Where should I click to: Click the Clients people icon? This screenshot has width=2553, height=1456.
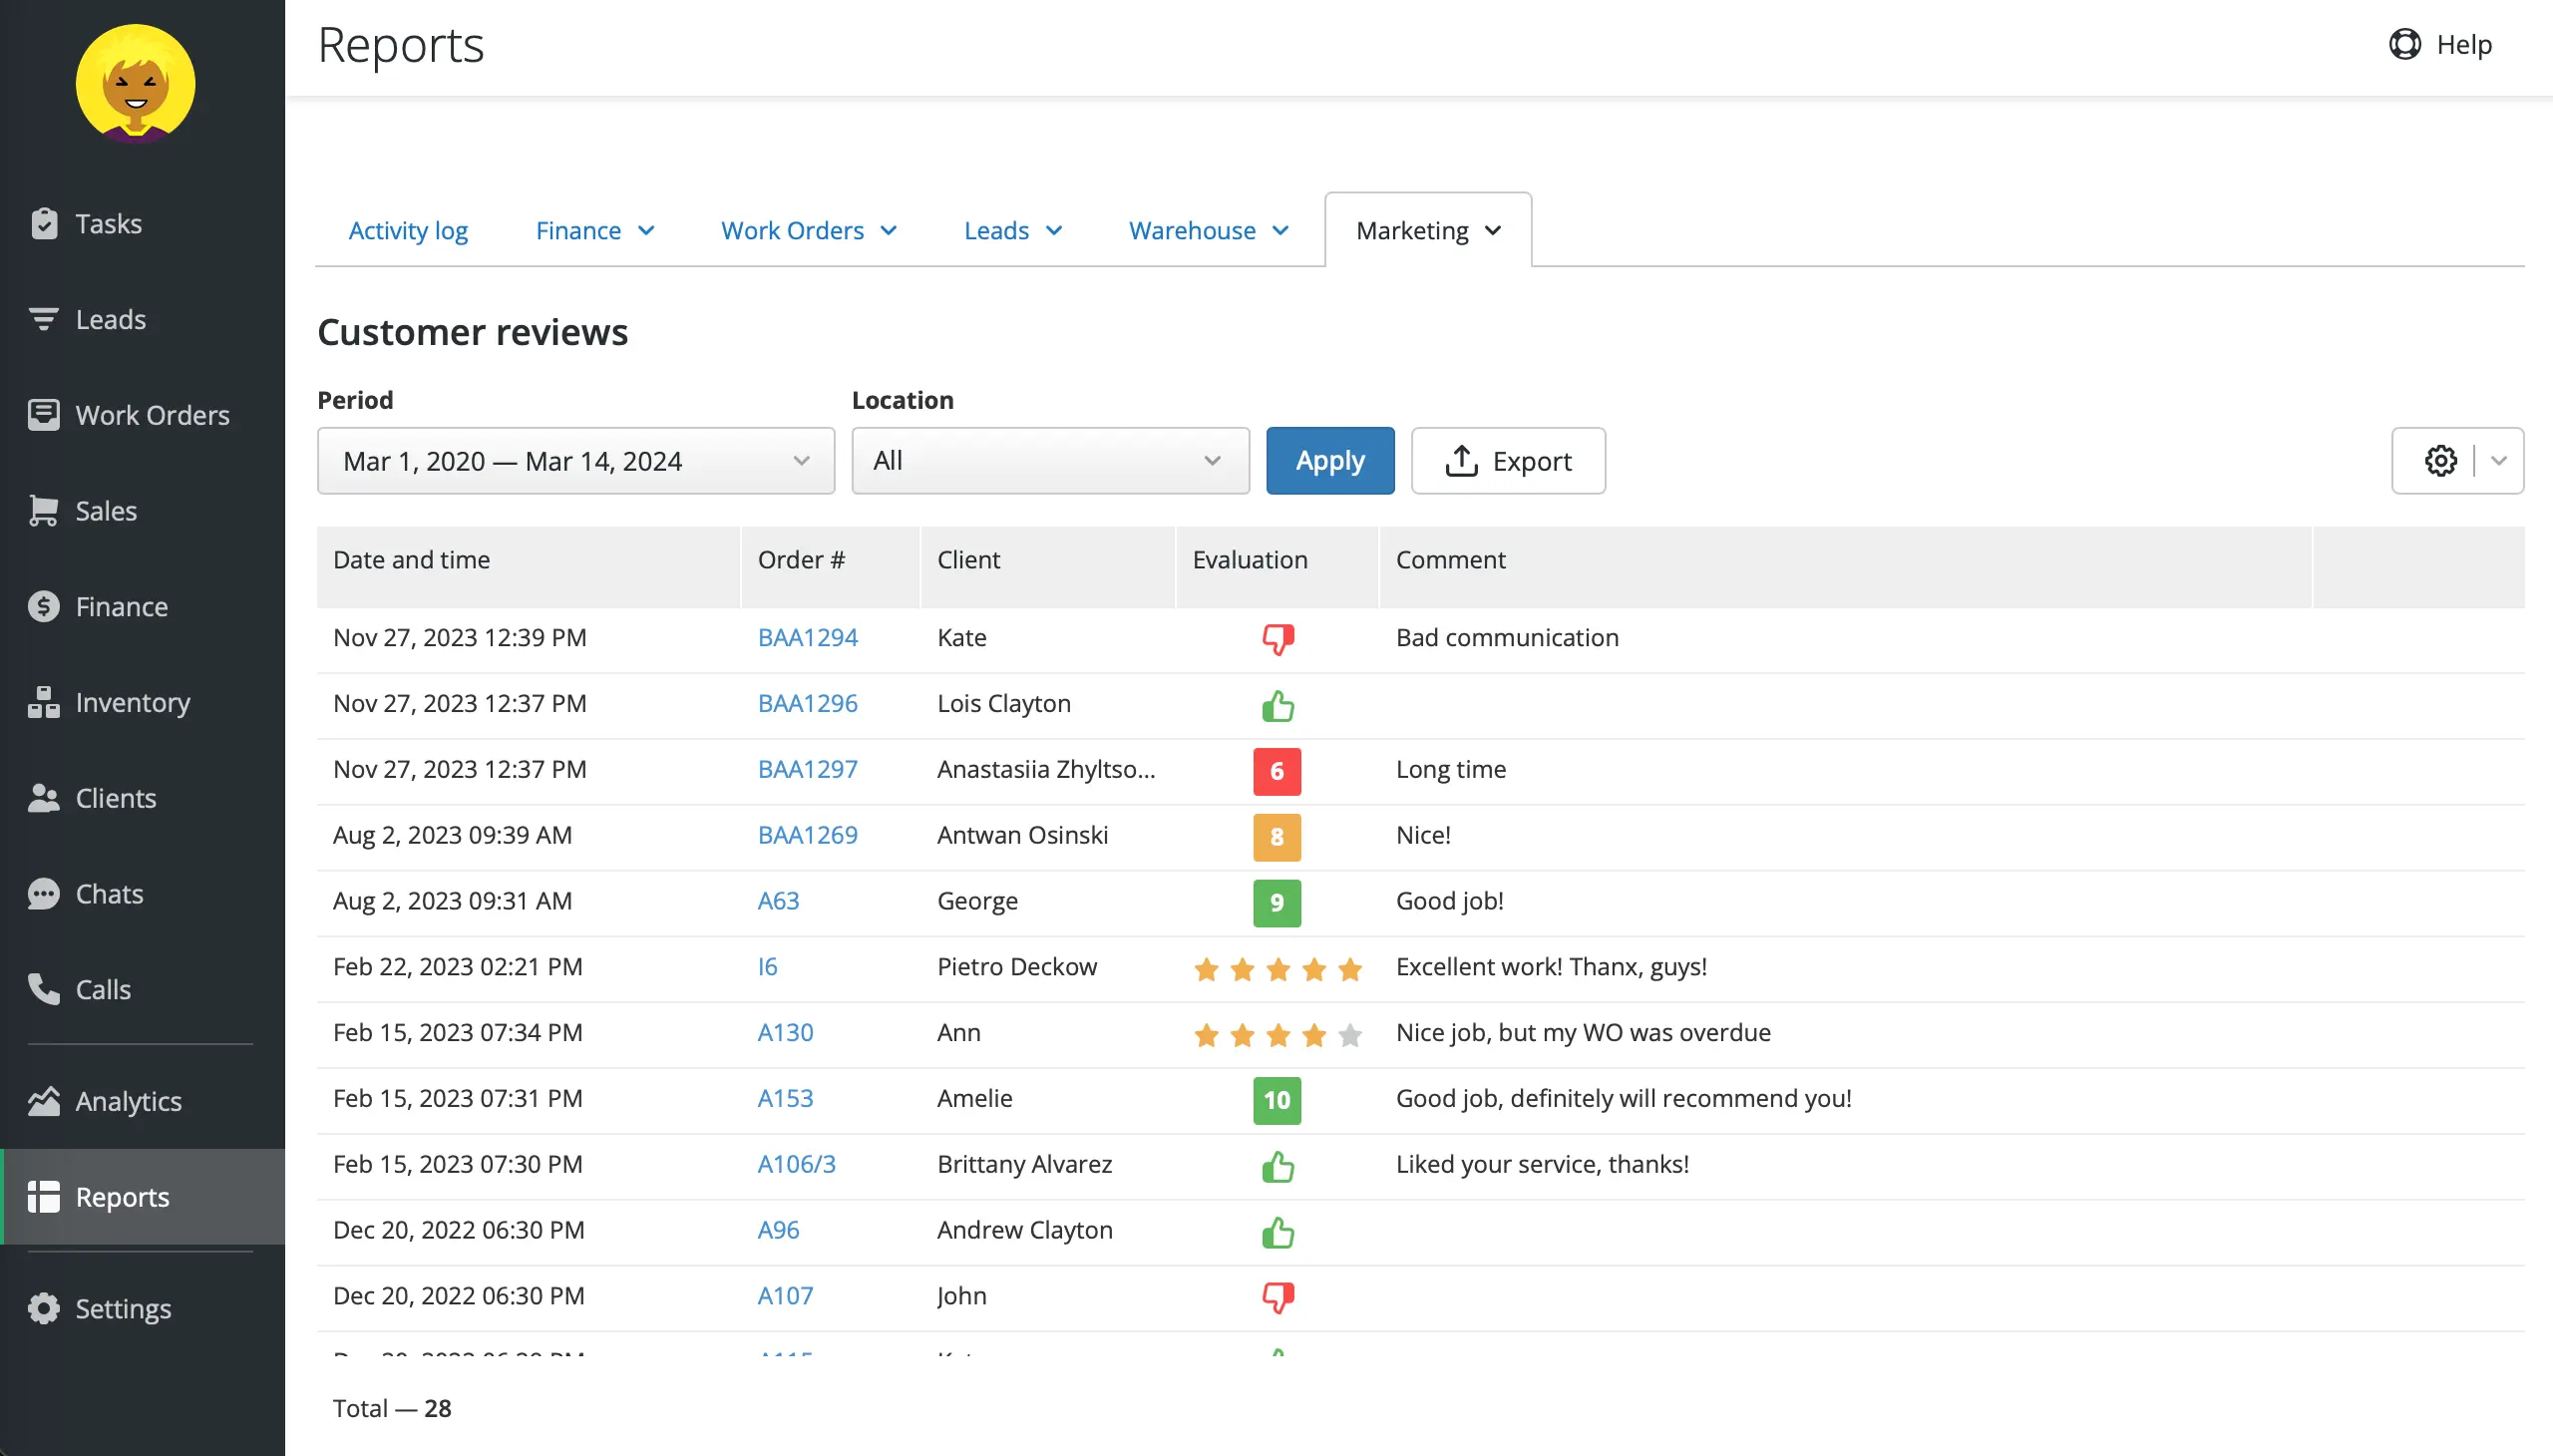(44, 798)
